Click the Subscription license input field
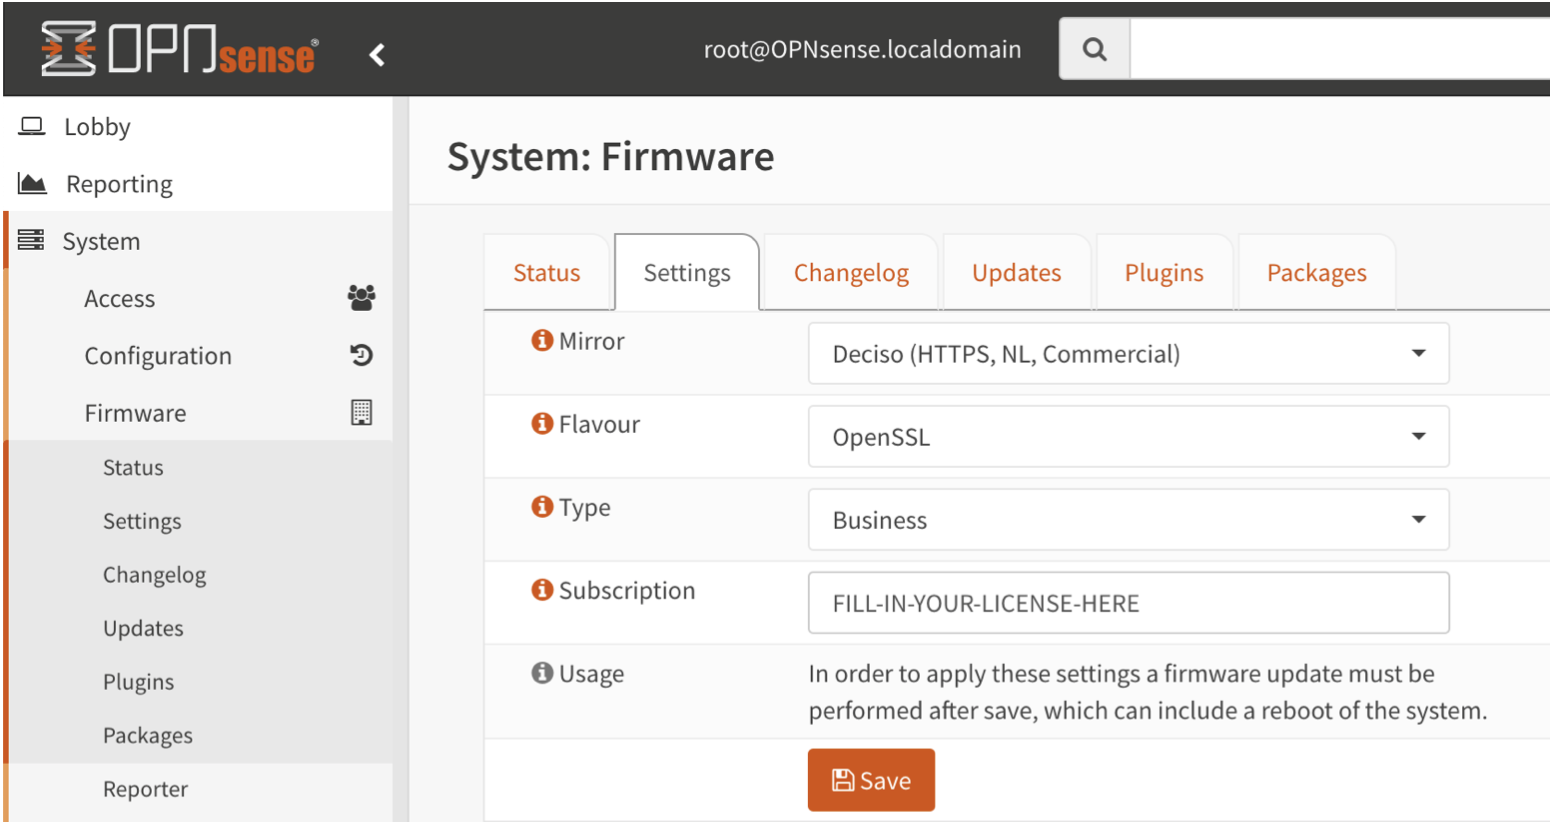The width and height of the screenshot is (1554, 822). (1127, 603)
